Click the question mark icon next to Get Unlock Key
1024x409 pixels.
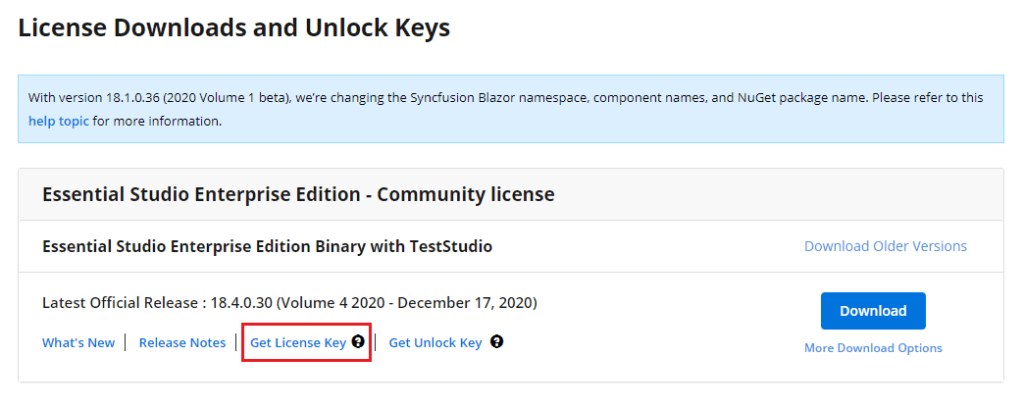[x=496, y=342]
